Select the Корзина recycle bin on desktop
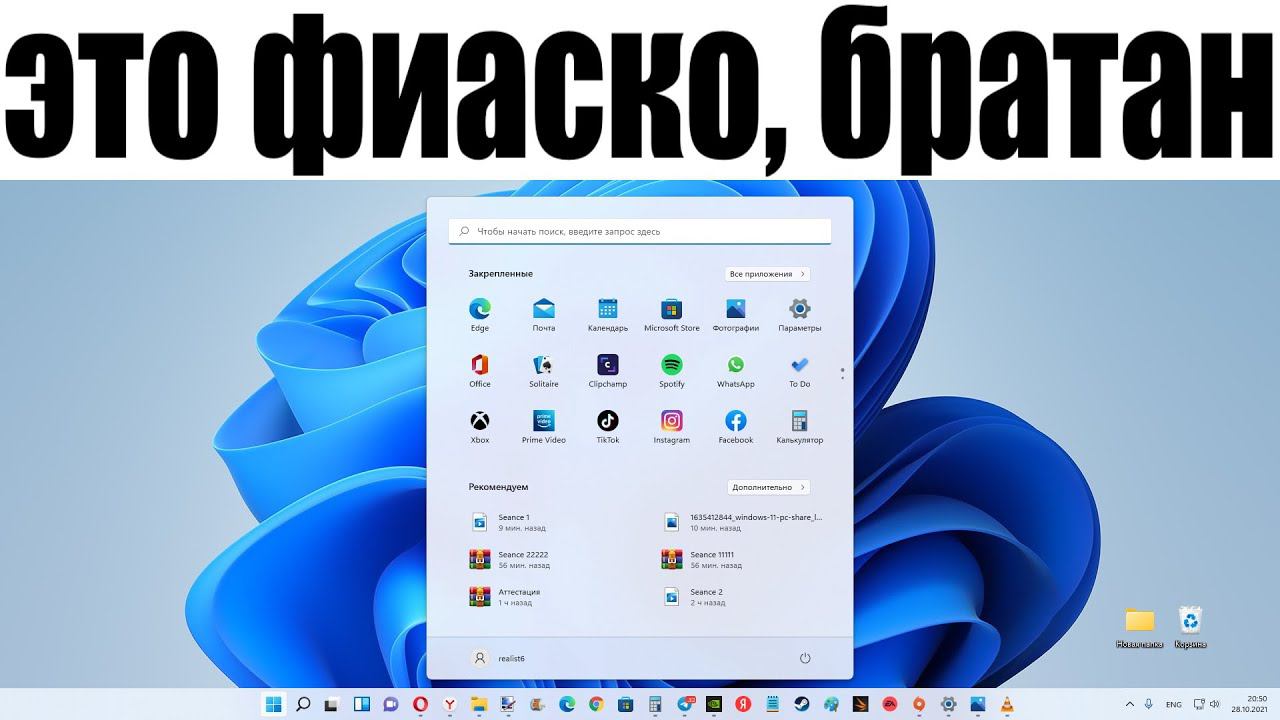 pyautogui.click(x=1191, y=628)
